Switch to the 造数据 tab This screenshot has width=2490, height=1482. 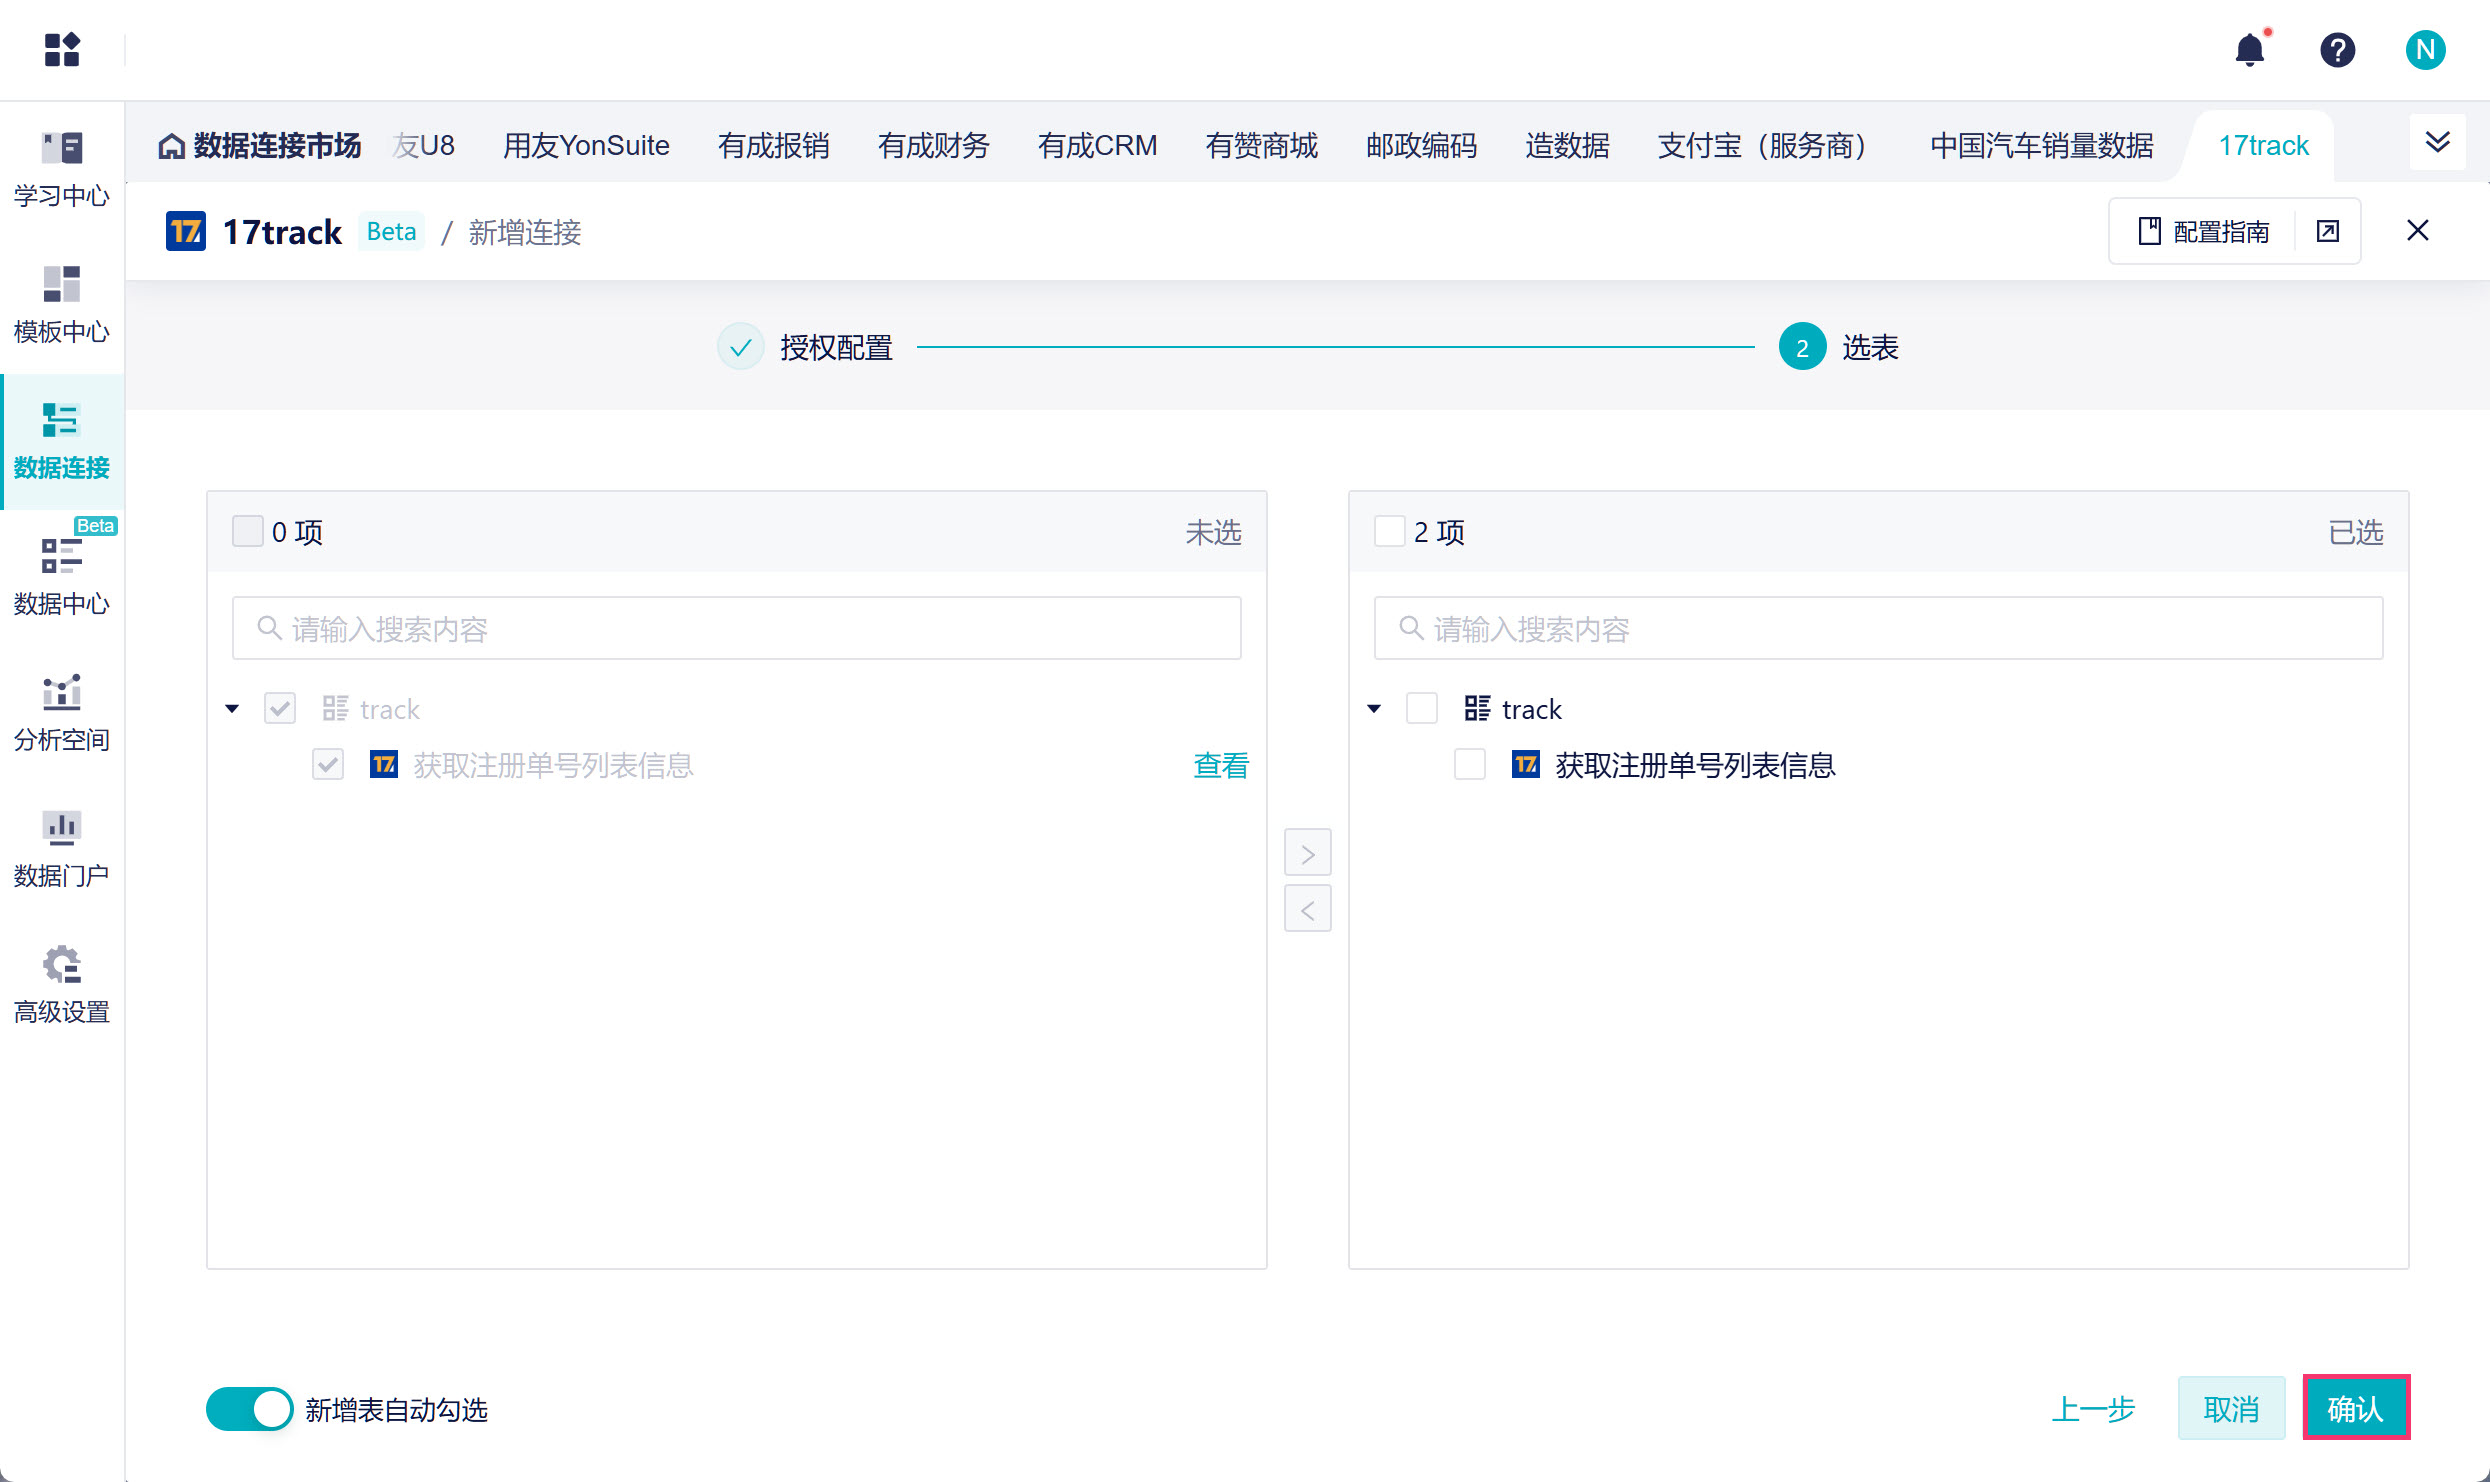pyautogui.click(x=1568, y=146)
